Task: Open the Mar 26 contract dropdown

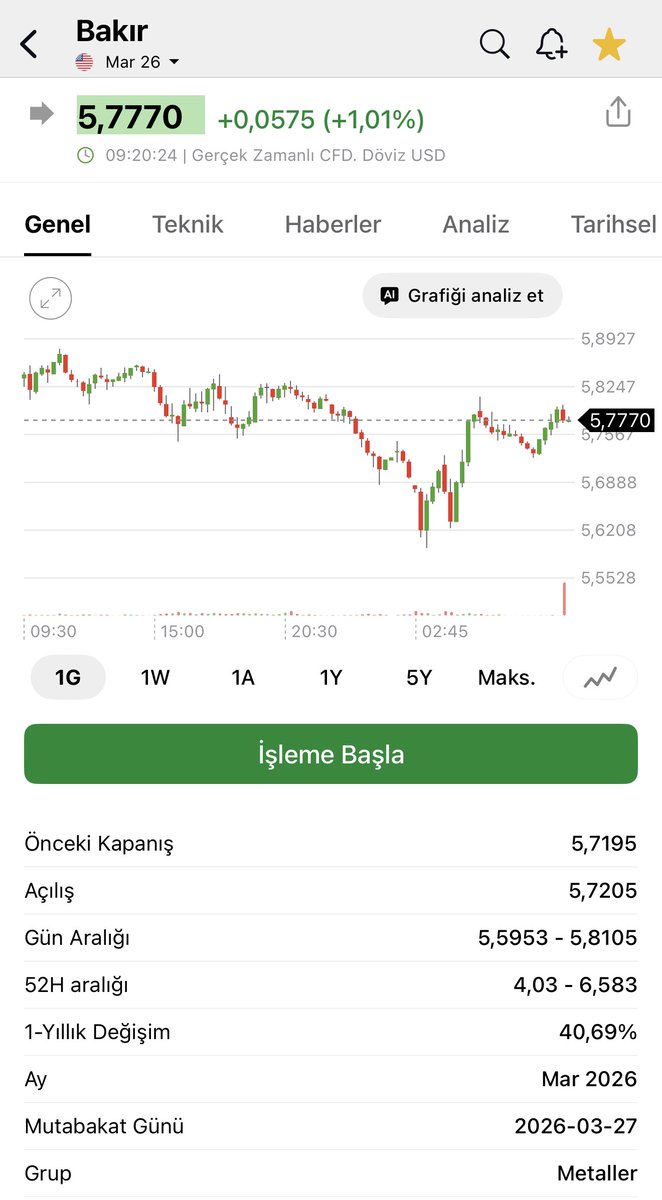Action: click(142, 62)
